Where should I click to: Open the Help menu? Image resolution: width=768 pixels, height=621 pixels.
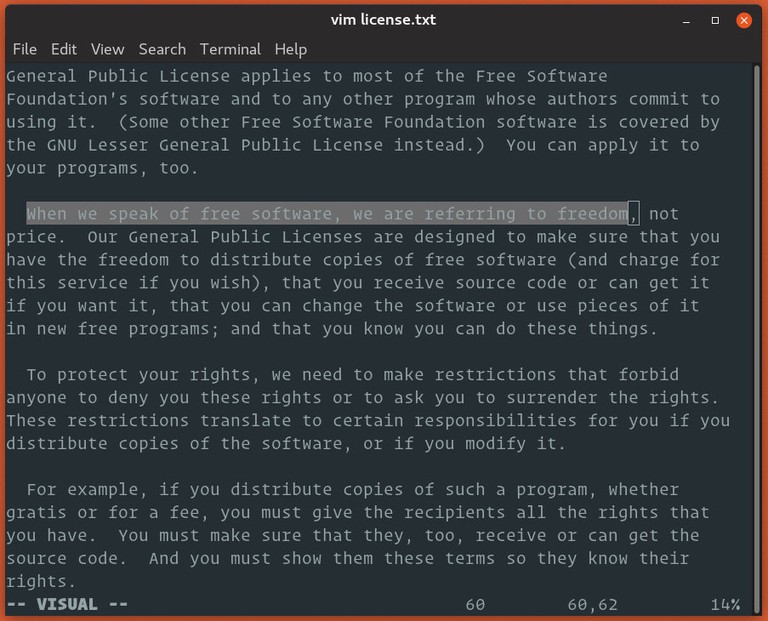291,49
